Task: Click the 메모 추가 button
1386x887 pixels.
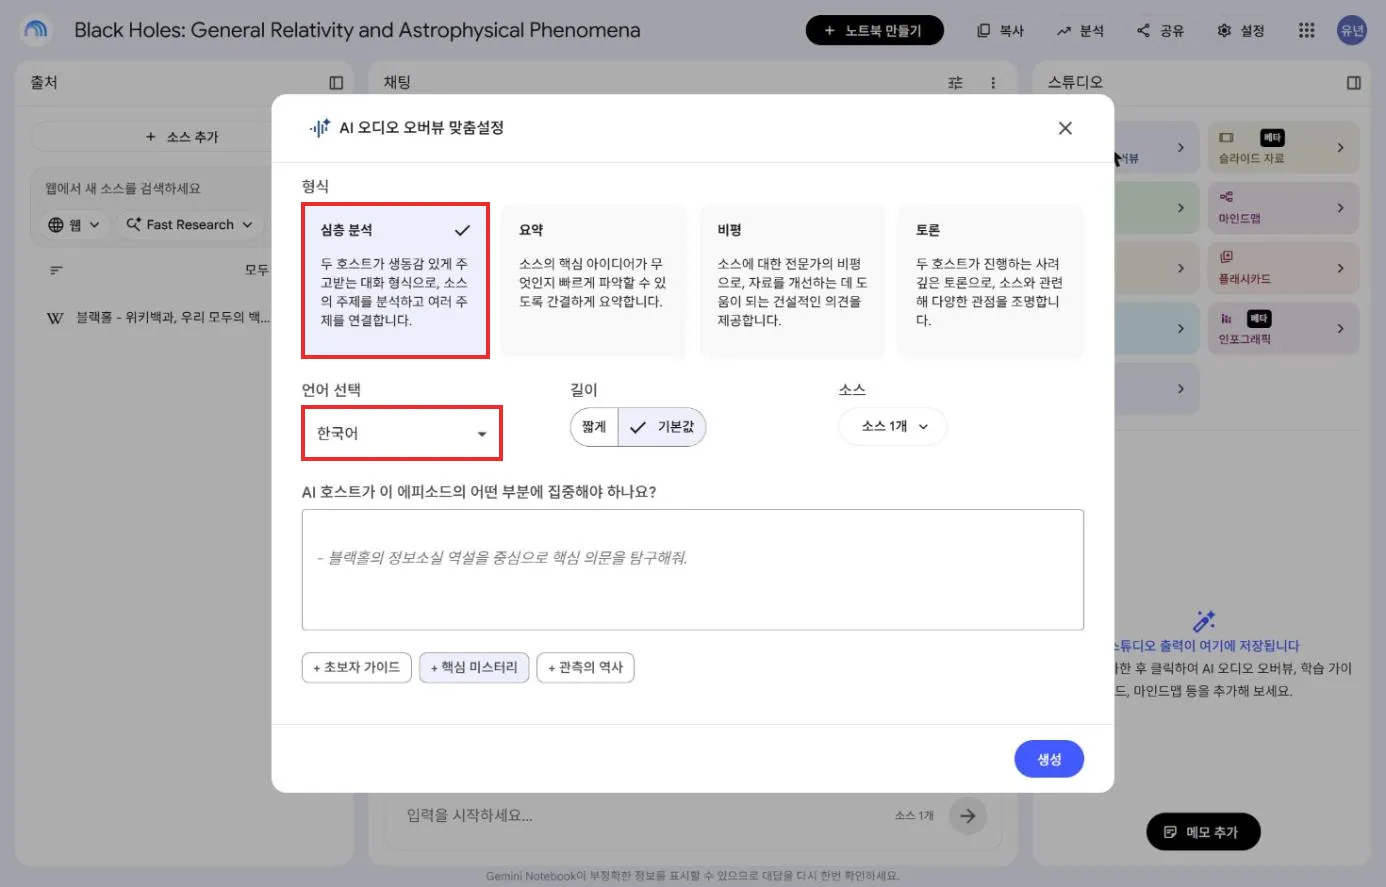Action: pos(1203,832)
